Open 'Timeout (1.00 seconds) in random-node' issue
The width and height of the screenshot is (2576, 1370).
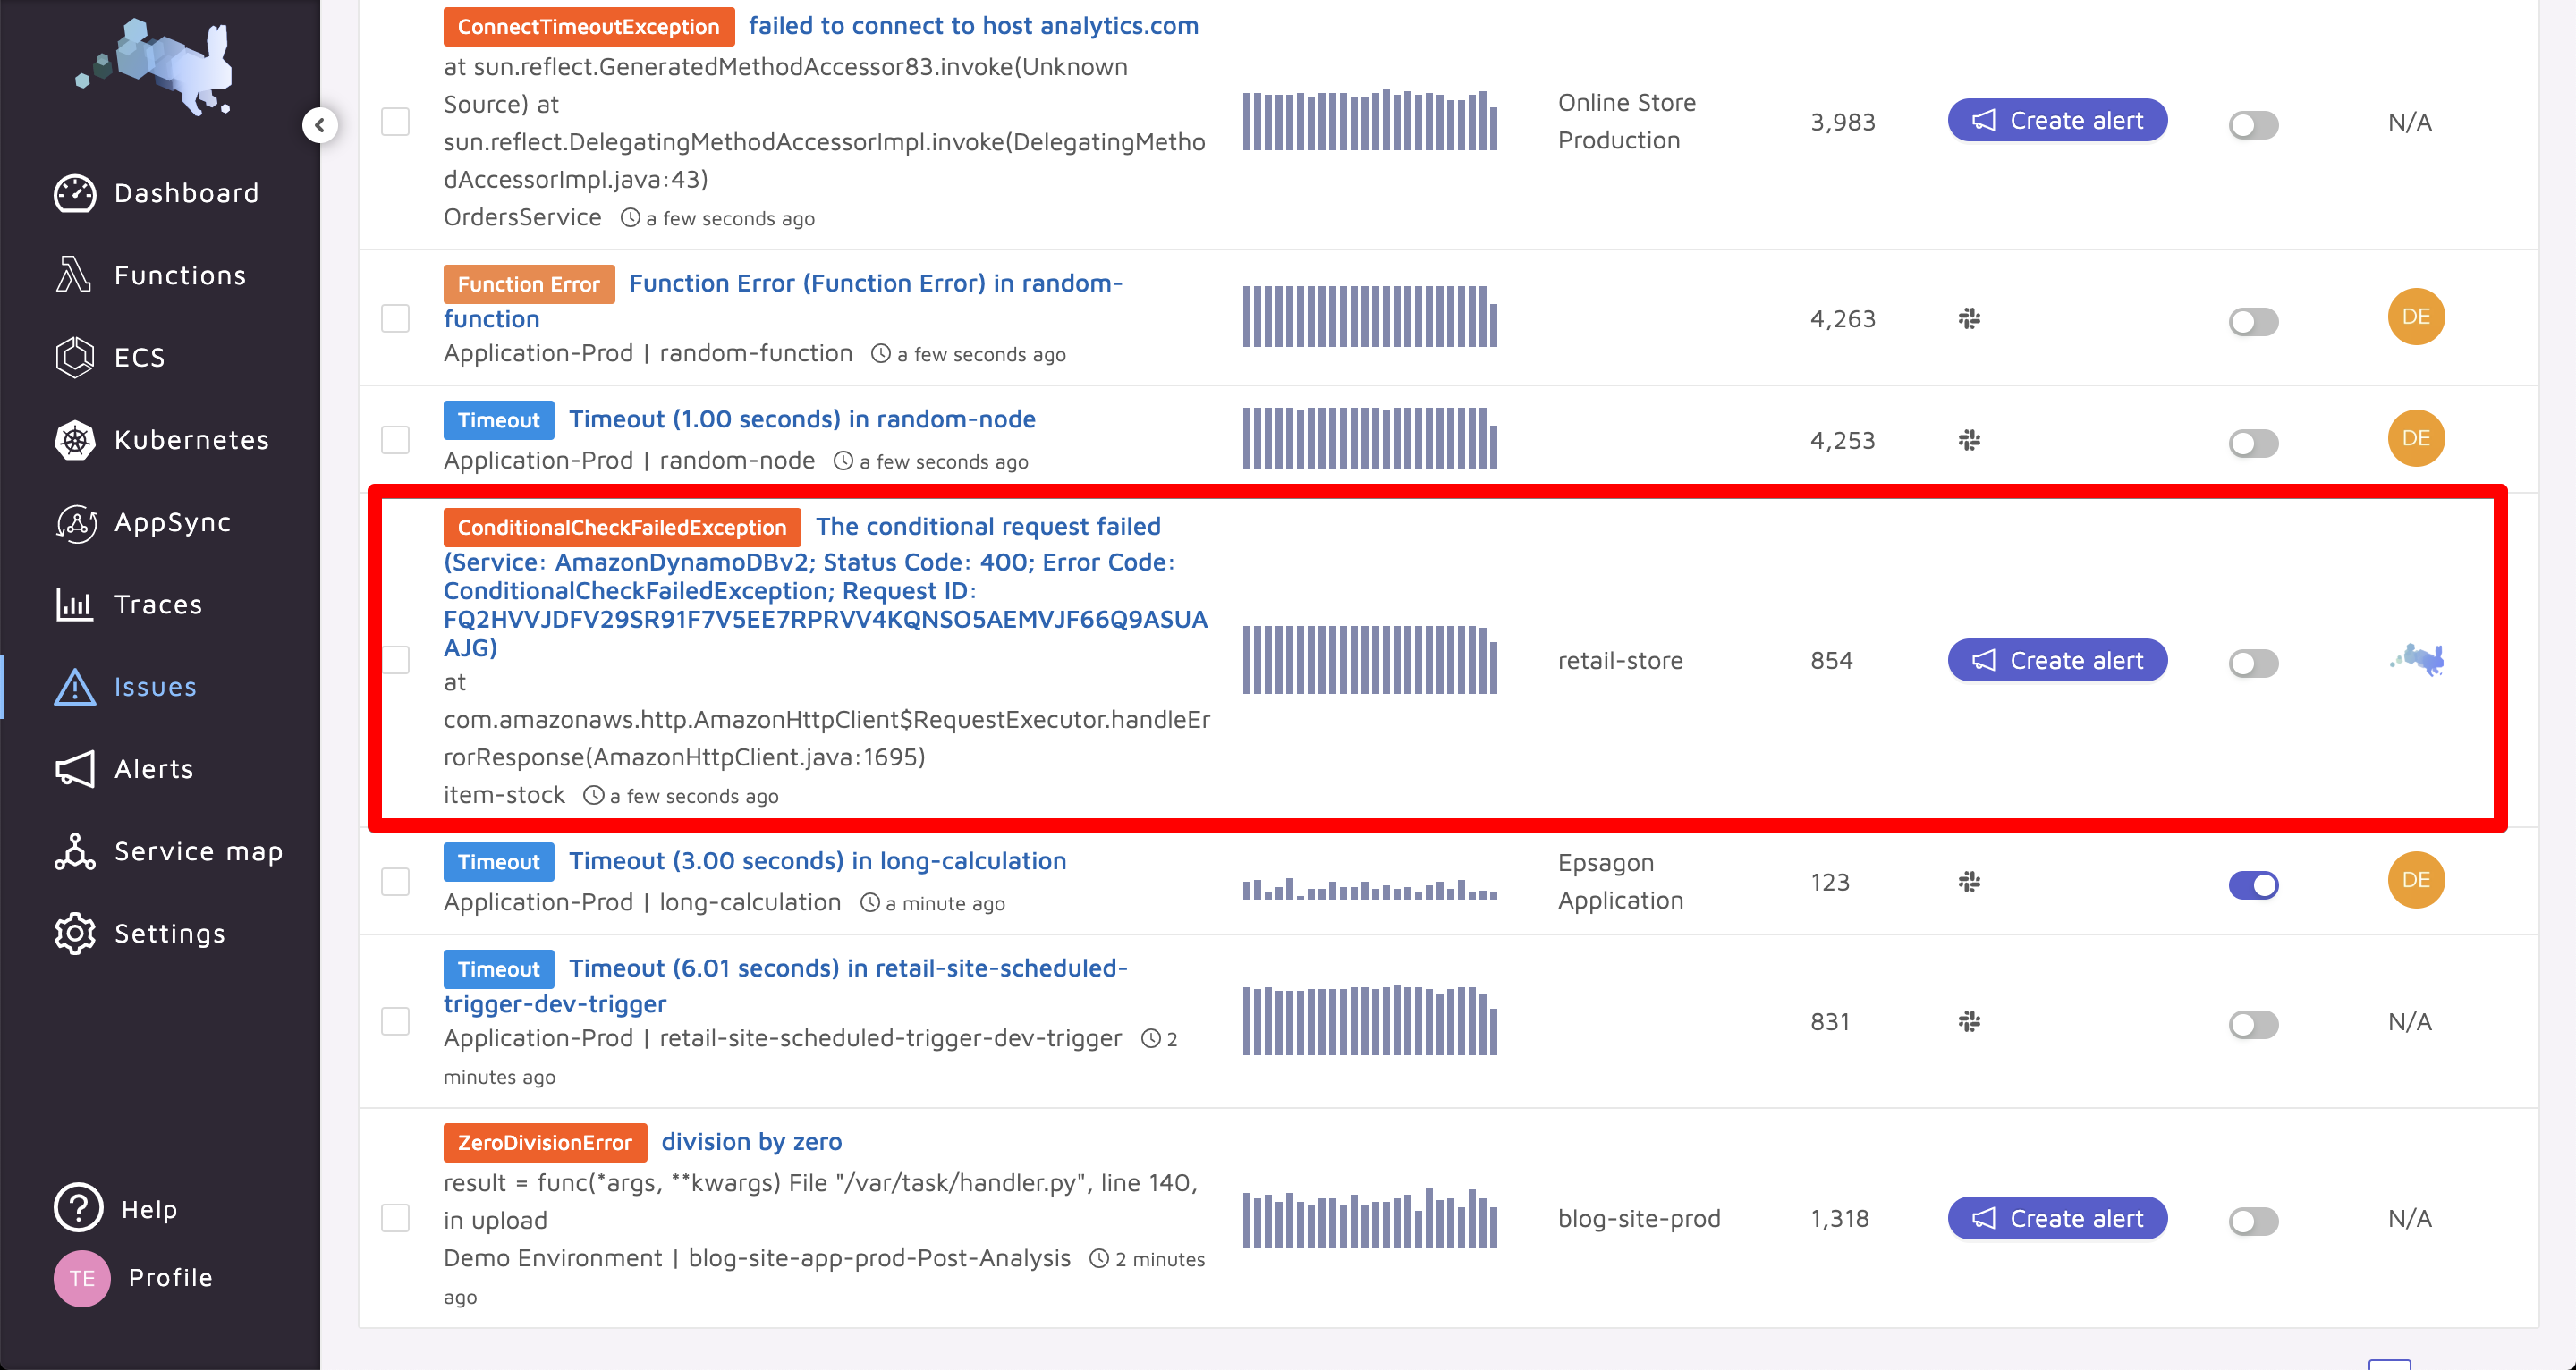802,419
